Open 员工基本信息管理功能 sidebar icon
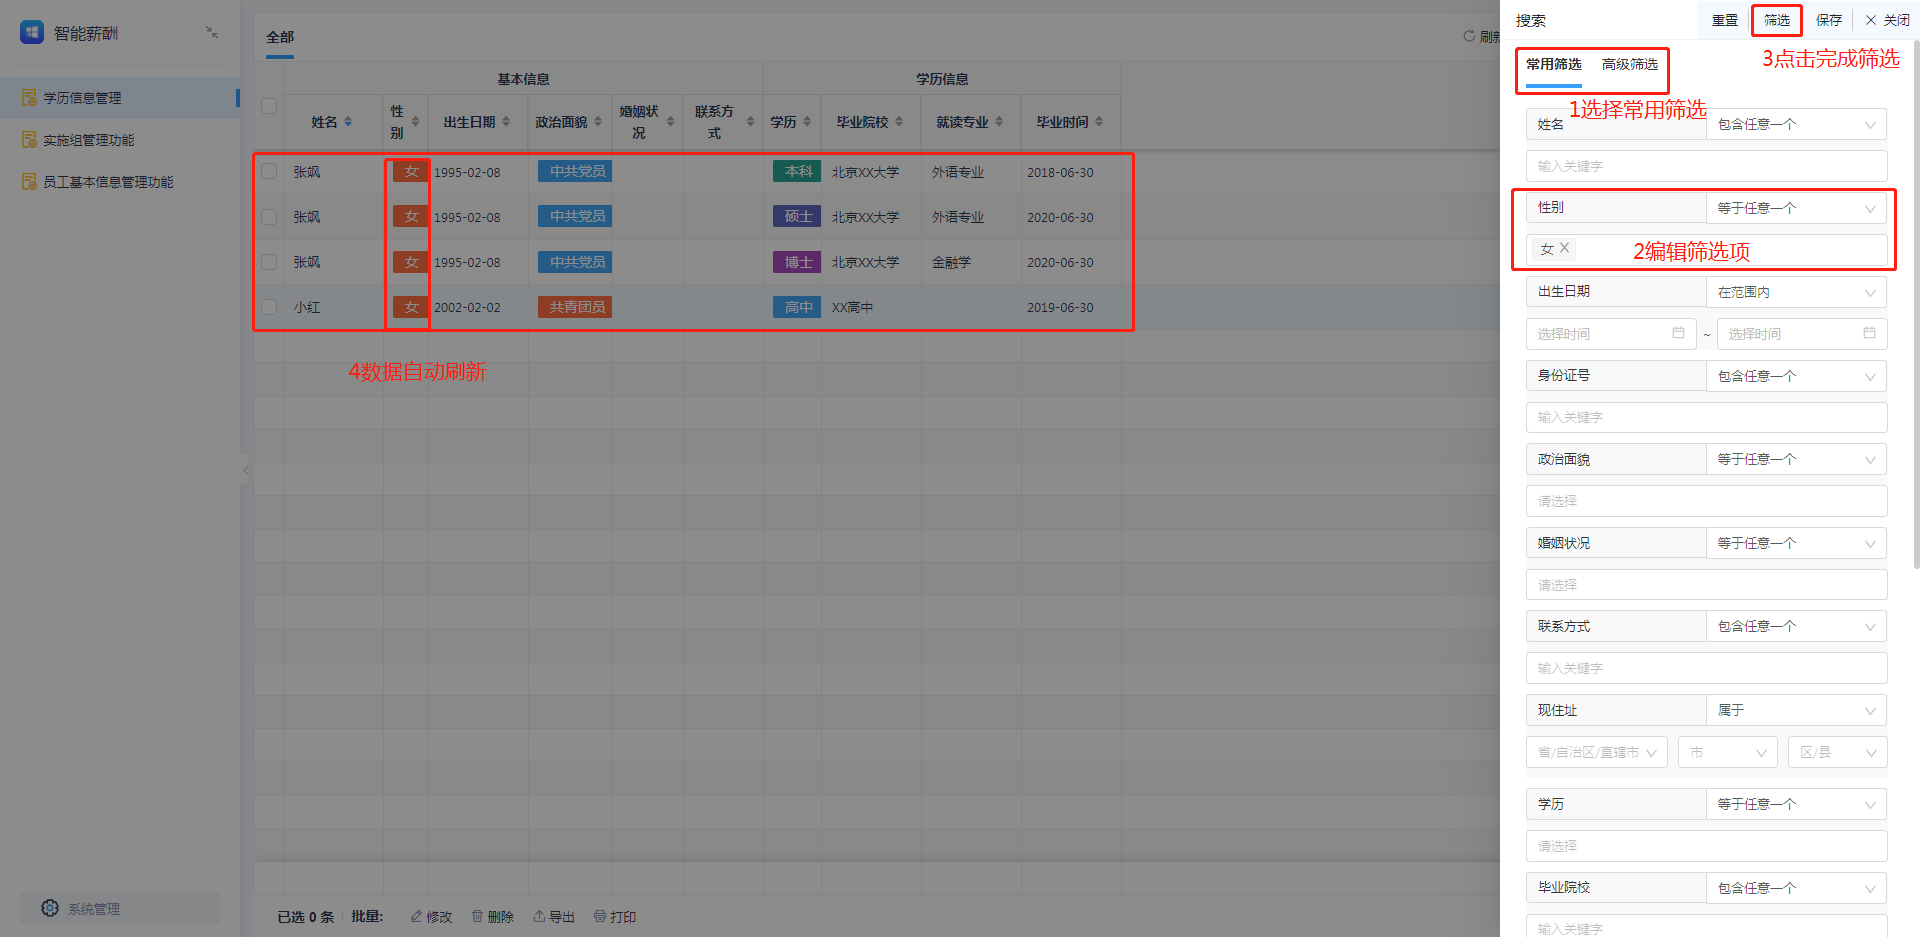 tap(30, 182)
